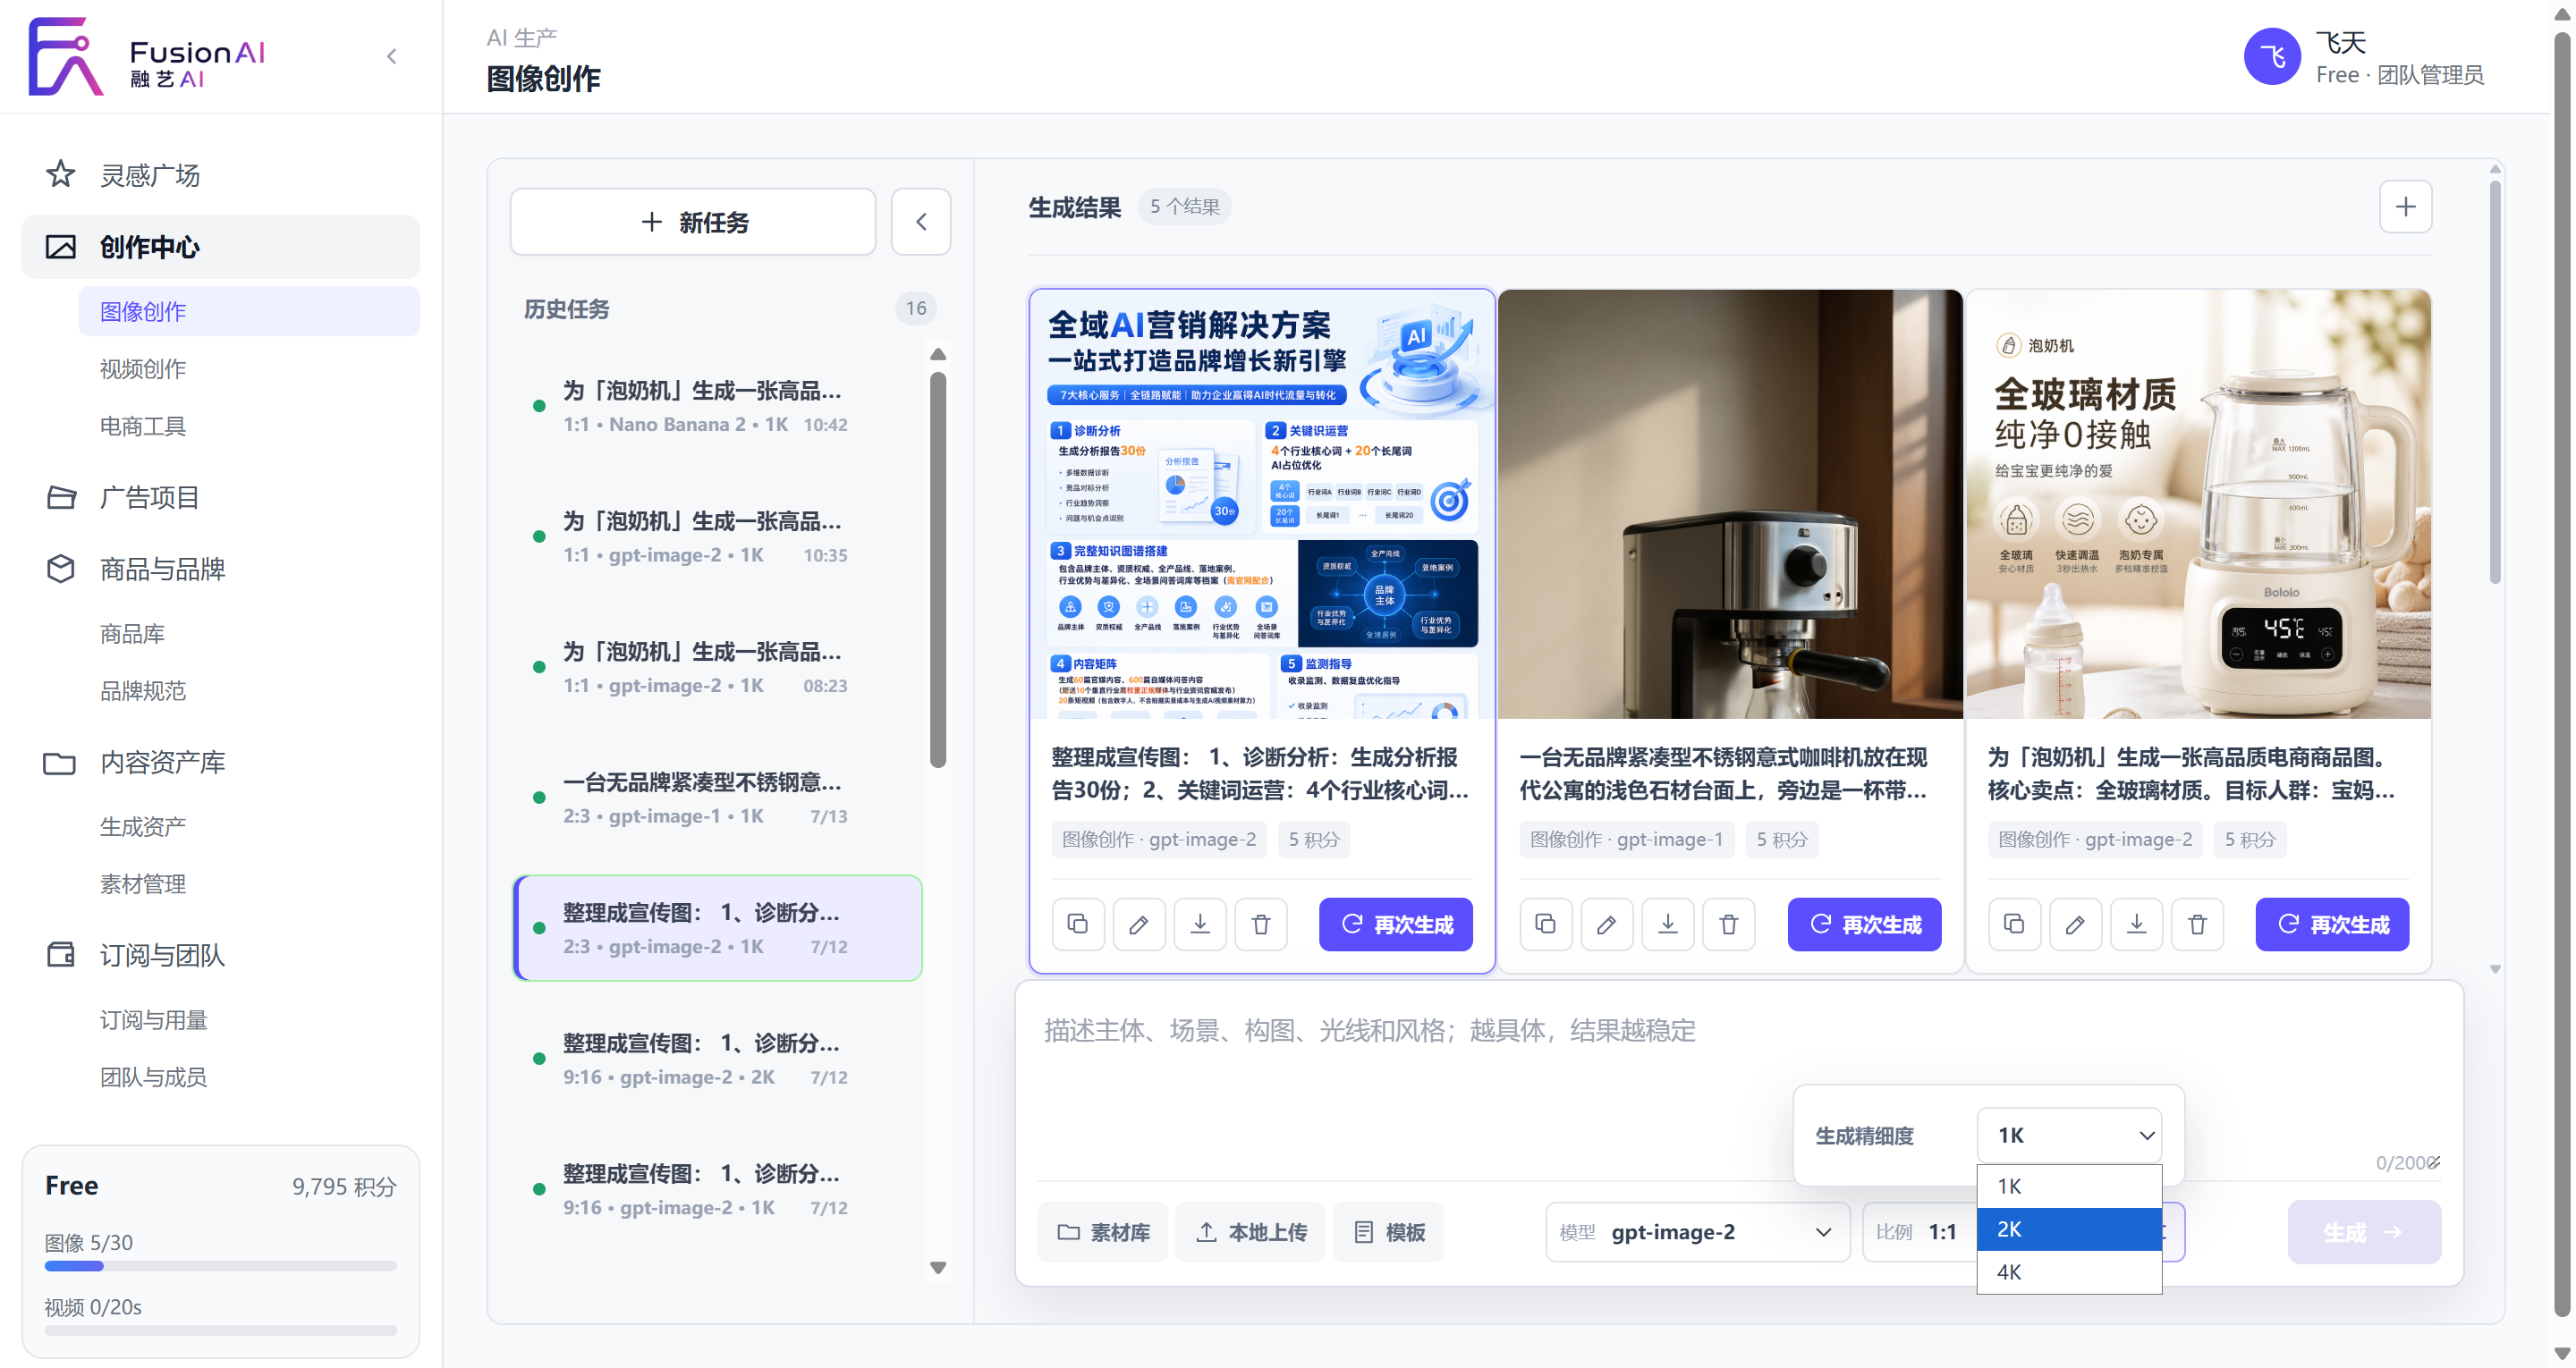
Task: Delete the 宣传图 result
Action: [x=1261, y=924]
